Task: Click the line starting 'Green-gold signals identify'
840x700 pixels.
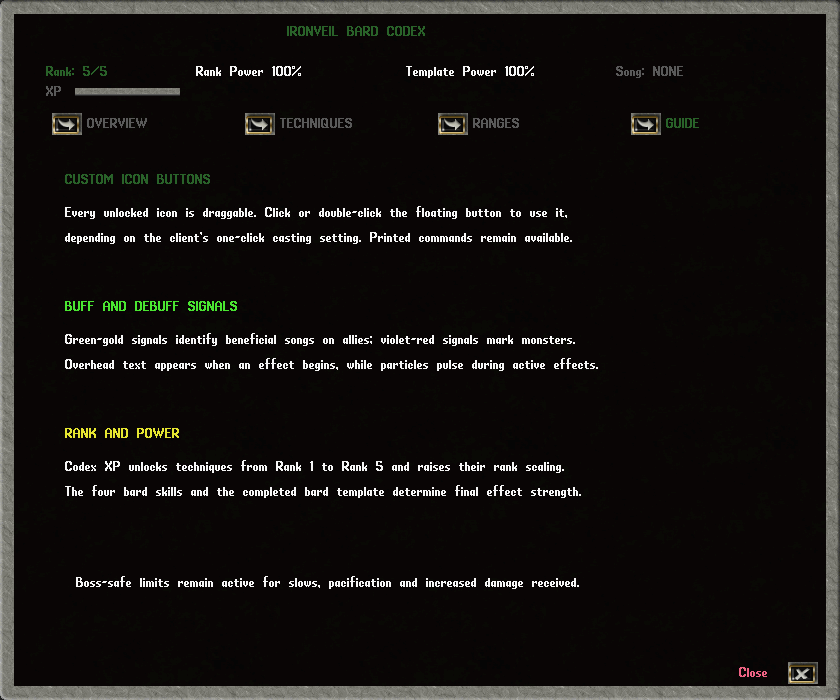Action: (x=320, y=340)
